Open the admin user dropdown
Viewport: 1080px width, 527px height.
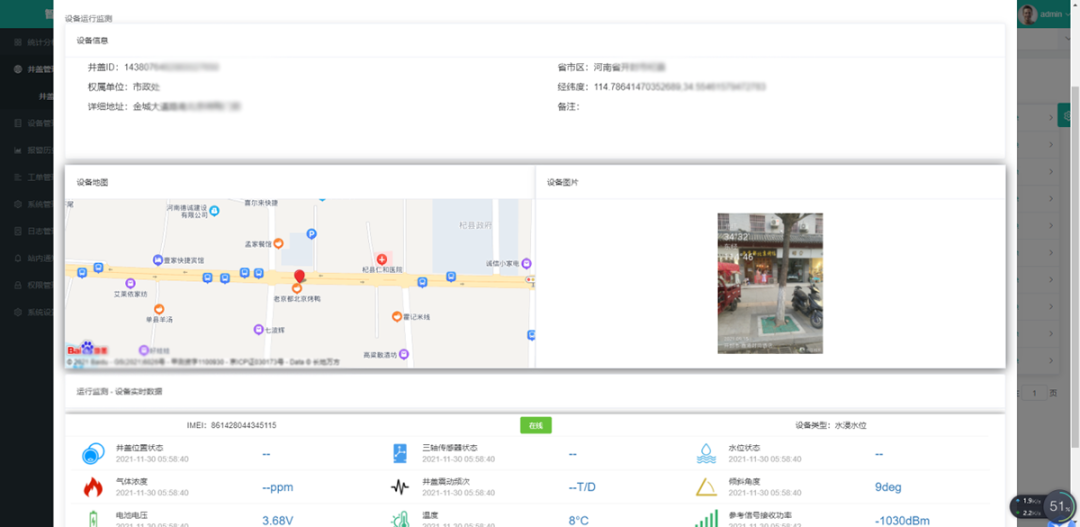click(x=1050, y=14)
